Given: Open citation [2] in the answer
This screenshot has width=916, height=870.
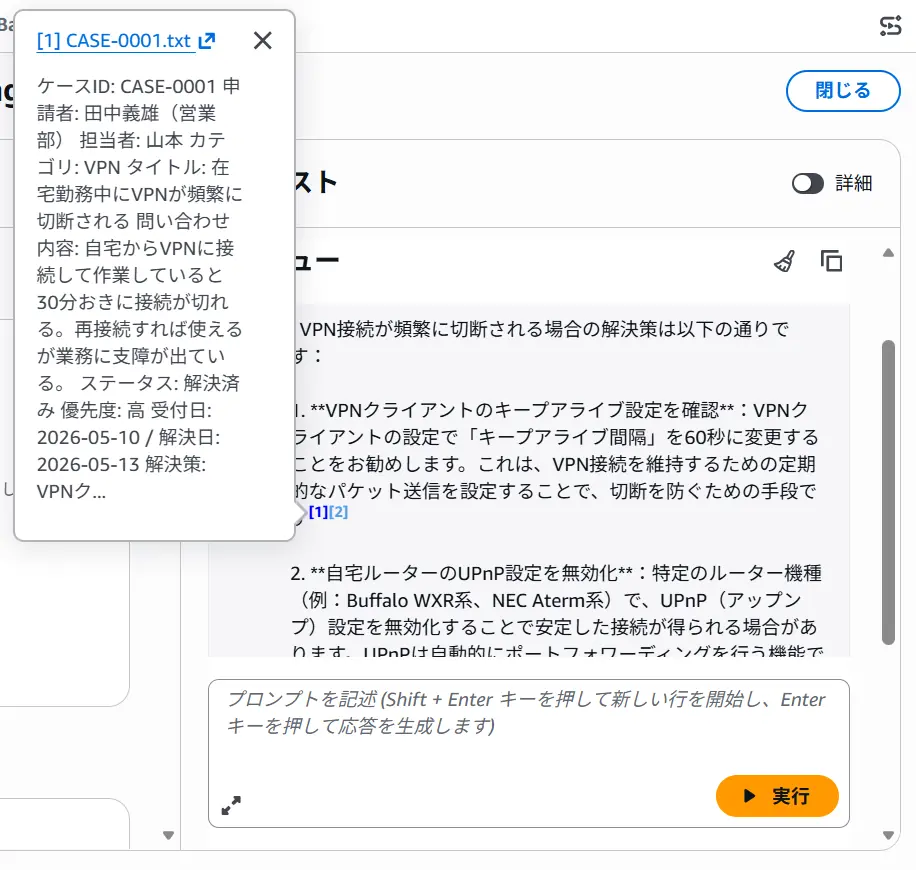Looking at the screenshot, I should pyautogui.click(x=338, y=512).
